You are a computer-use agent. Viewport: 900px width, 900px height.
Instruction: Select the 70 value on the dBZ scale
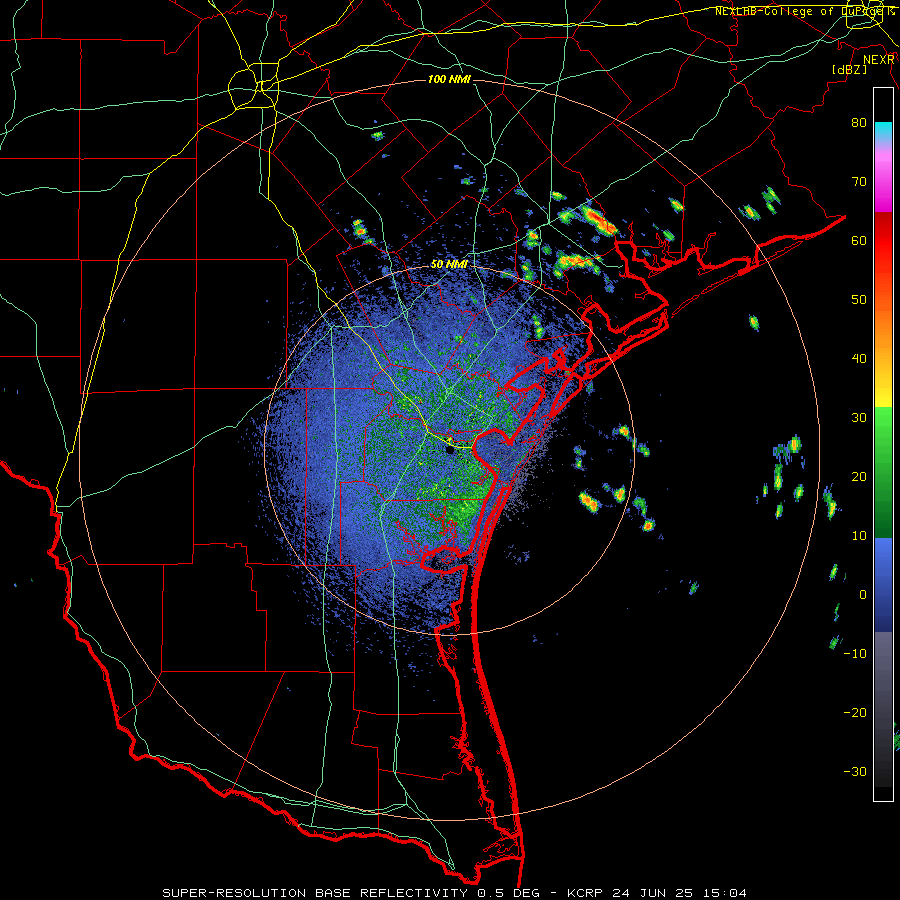click(859, 181)
